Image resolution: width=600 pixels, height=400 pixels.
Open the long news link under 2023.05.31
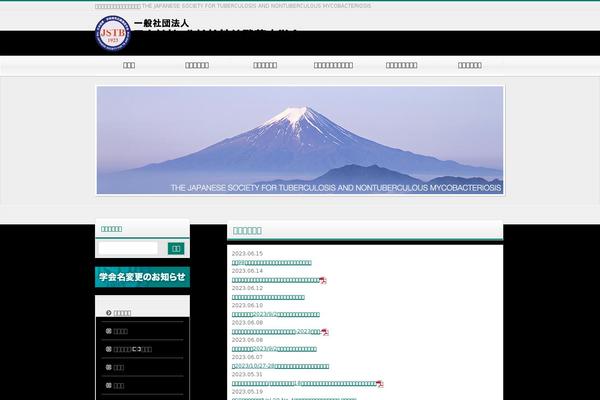[304, 383]
